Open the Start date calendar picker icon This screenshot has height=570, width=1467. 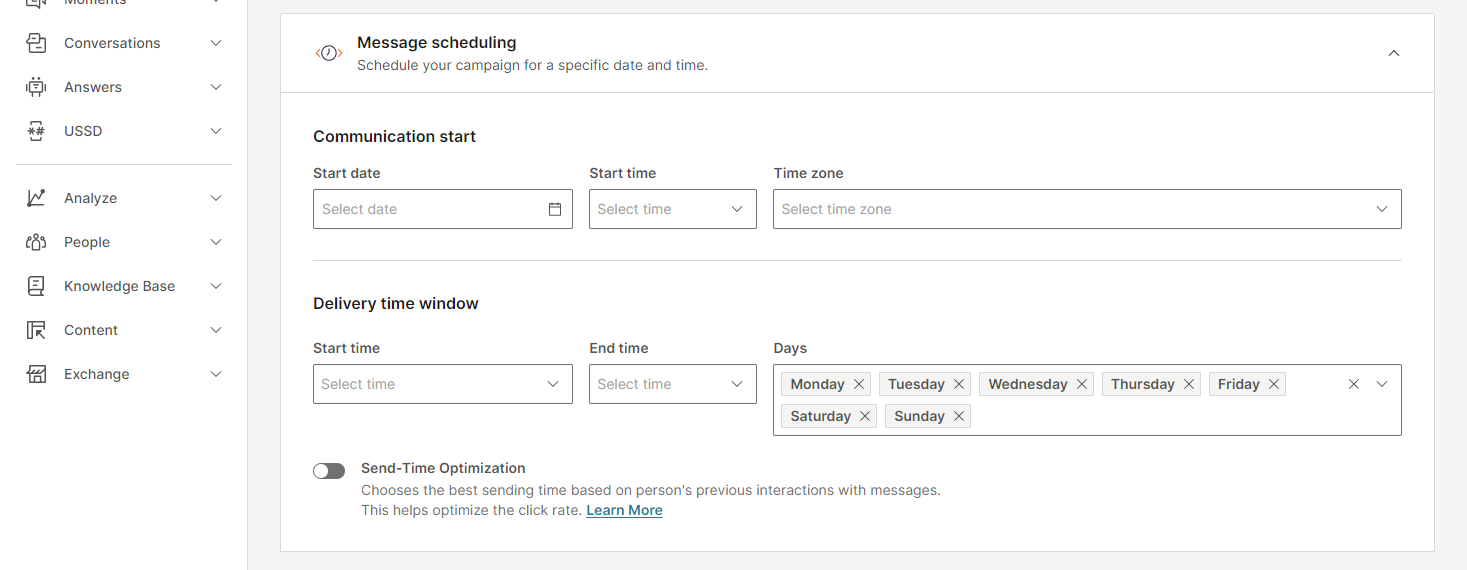555,209
